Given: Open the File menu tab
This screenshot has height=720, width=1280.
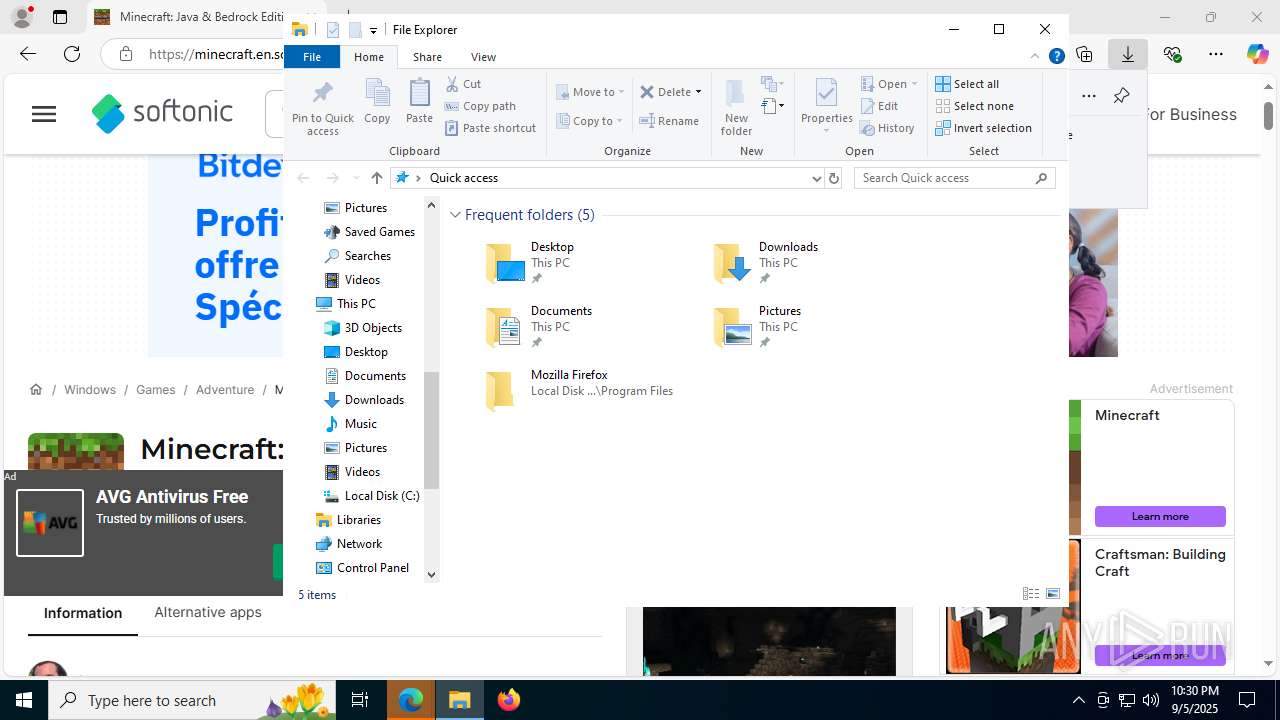Looking at the screenshot, I should 312,57.
